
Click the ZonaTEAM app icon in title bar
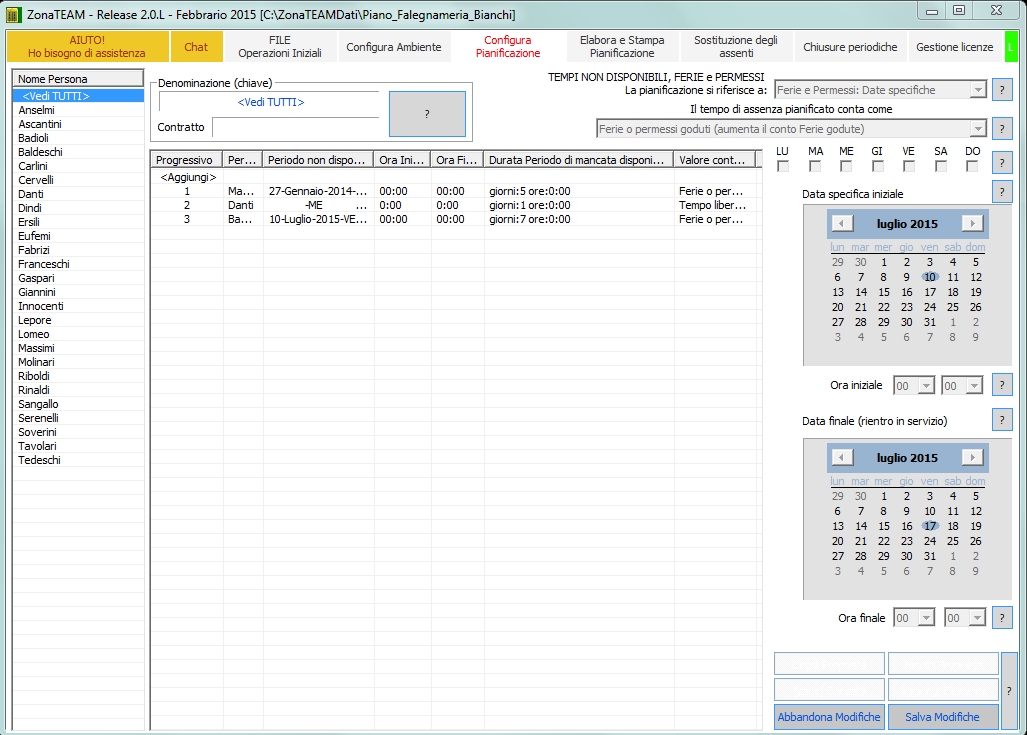tap(13, 14)
